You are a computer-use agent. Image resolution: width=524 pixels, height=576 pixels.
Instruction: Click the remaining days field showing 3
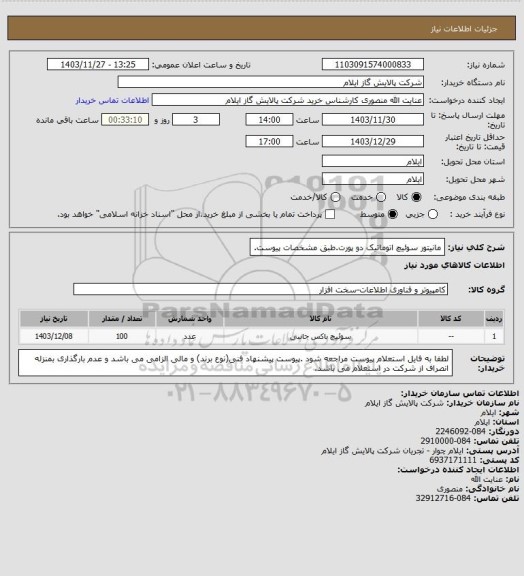point(196,120)
